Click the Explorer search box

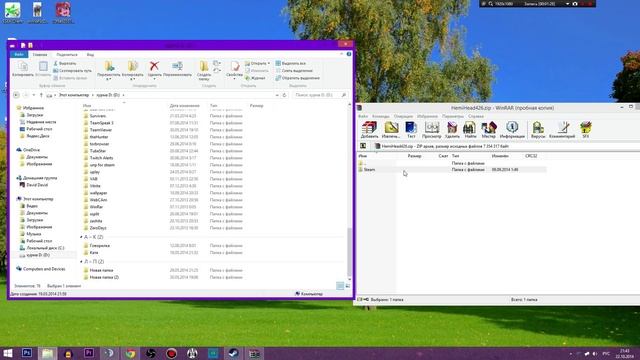[x=320, y=95]
